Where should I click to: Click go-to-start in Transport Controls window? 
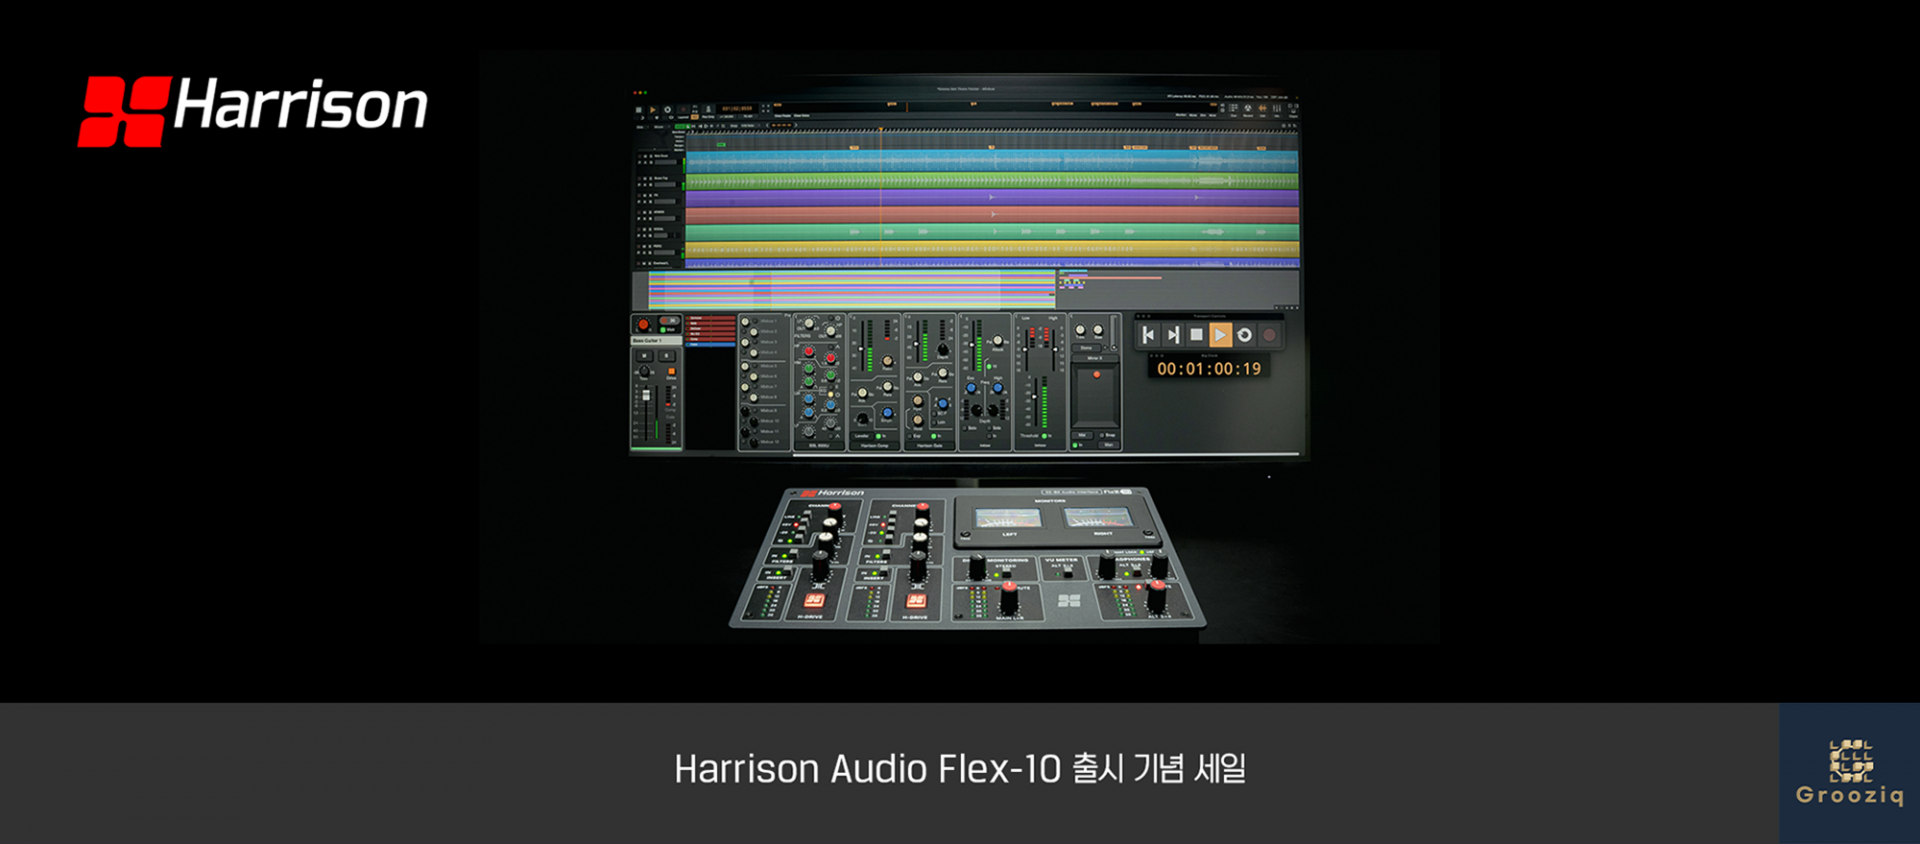(x=1149, y=335)
